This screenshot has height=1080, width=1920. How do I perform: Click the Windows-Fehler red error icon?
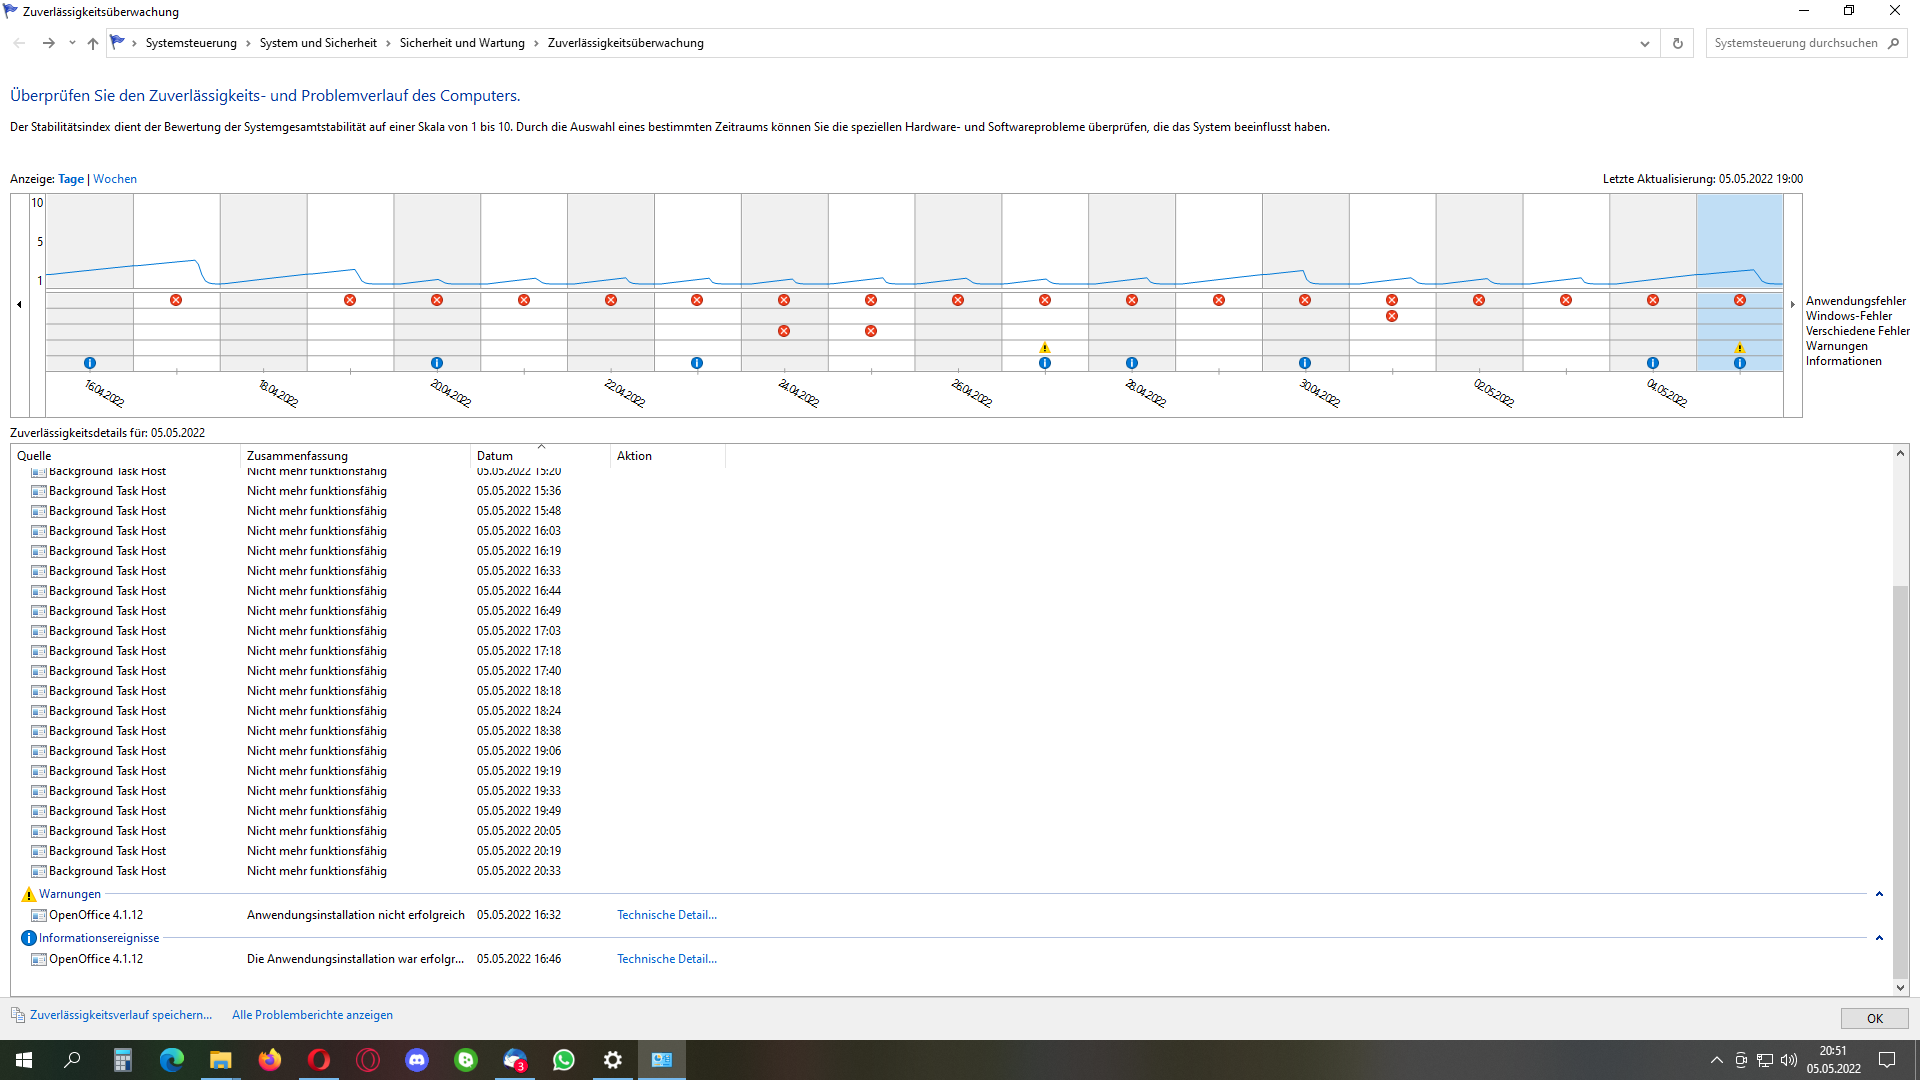point(1392,316)
